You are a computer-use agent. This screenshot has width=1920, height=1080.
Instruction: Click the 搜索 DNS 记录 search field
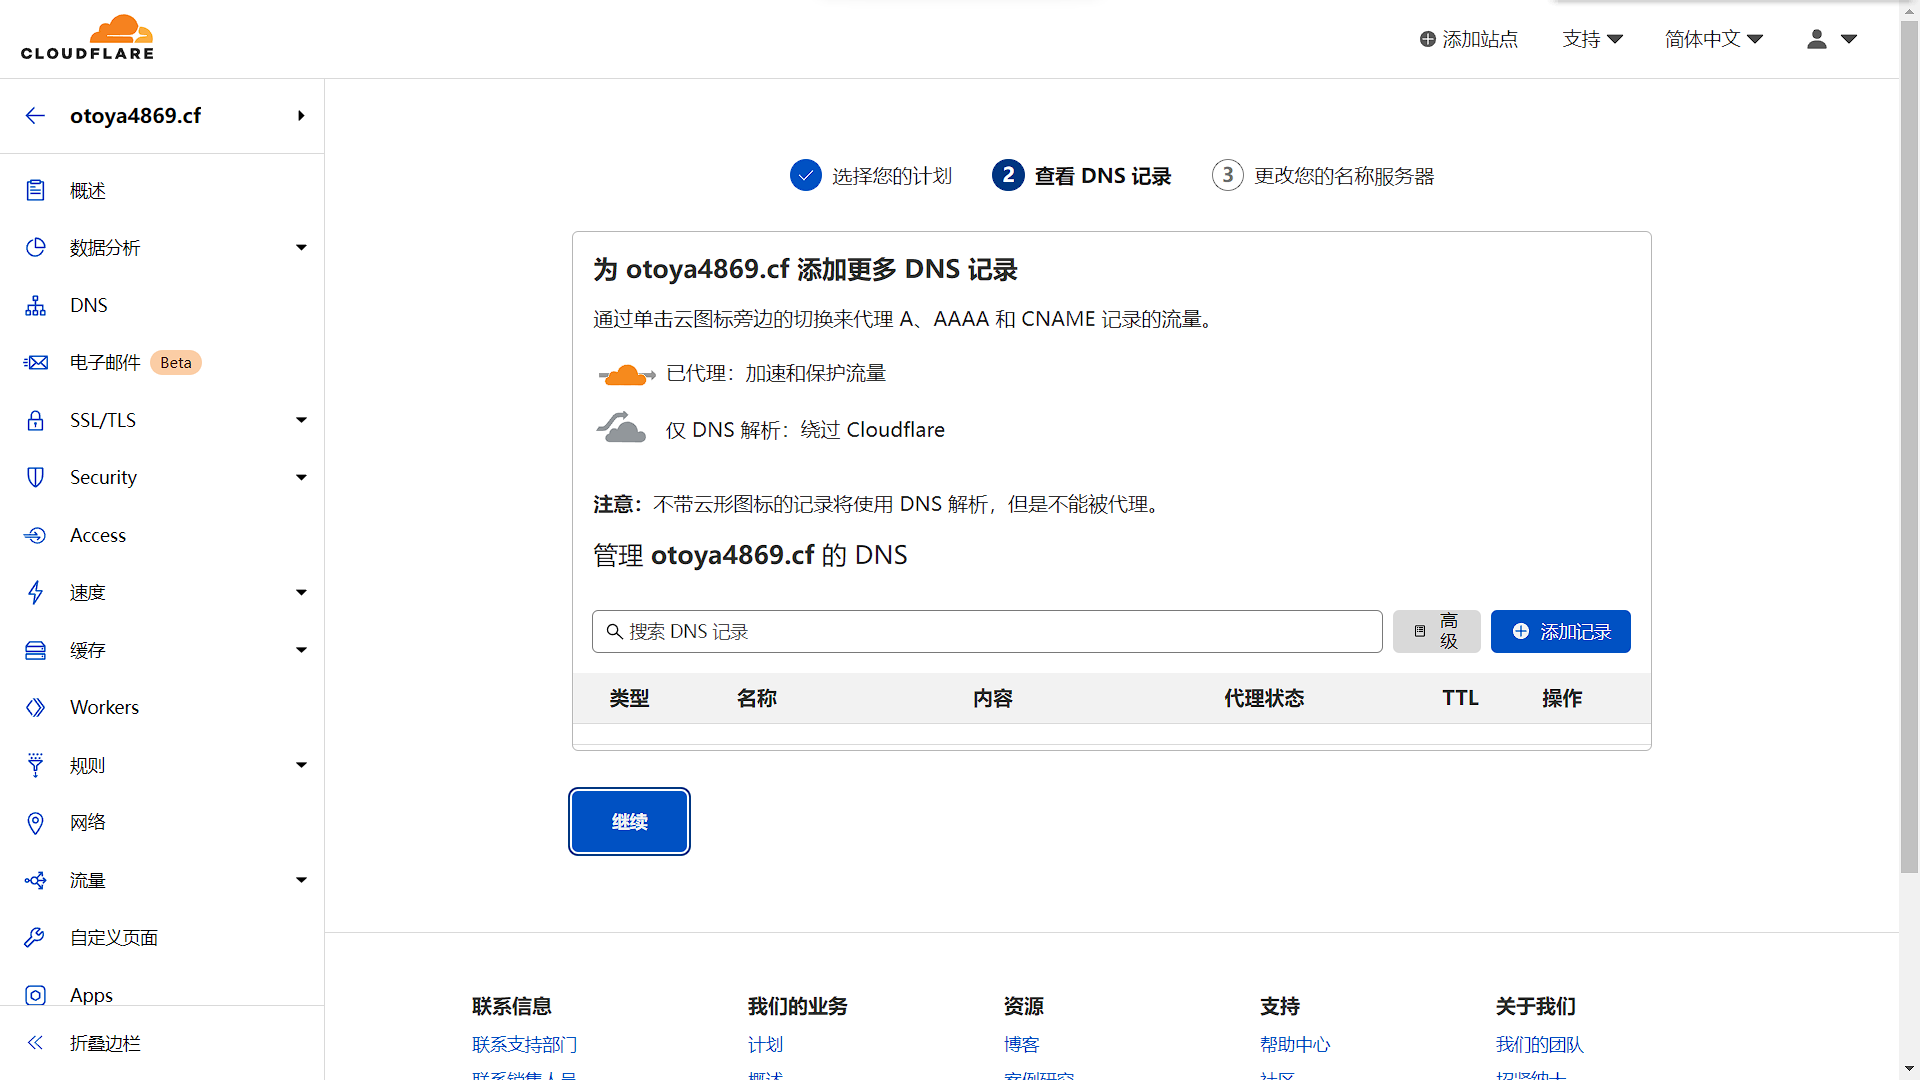987,632
